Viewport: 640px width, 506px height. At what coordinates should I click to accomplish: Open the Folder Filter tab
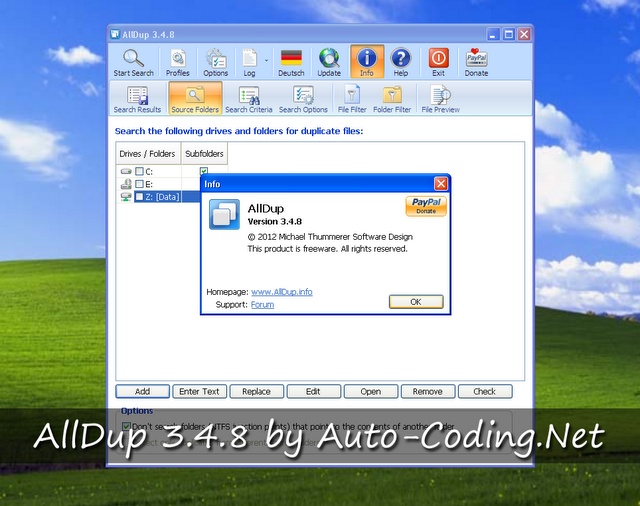392,98
